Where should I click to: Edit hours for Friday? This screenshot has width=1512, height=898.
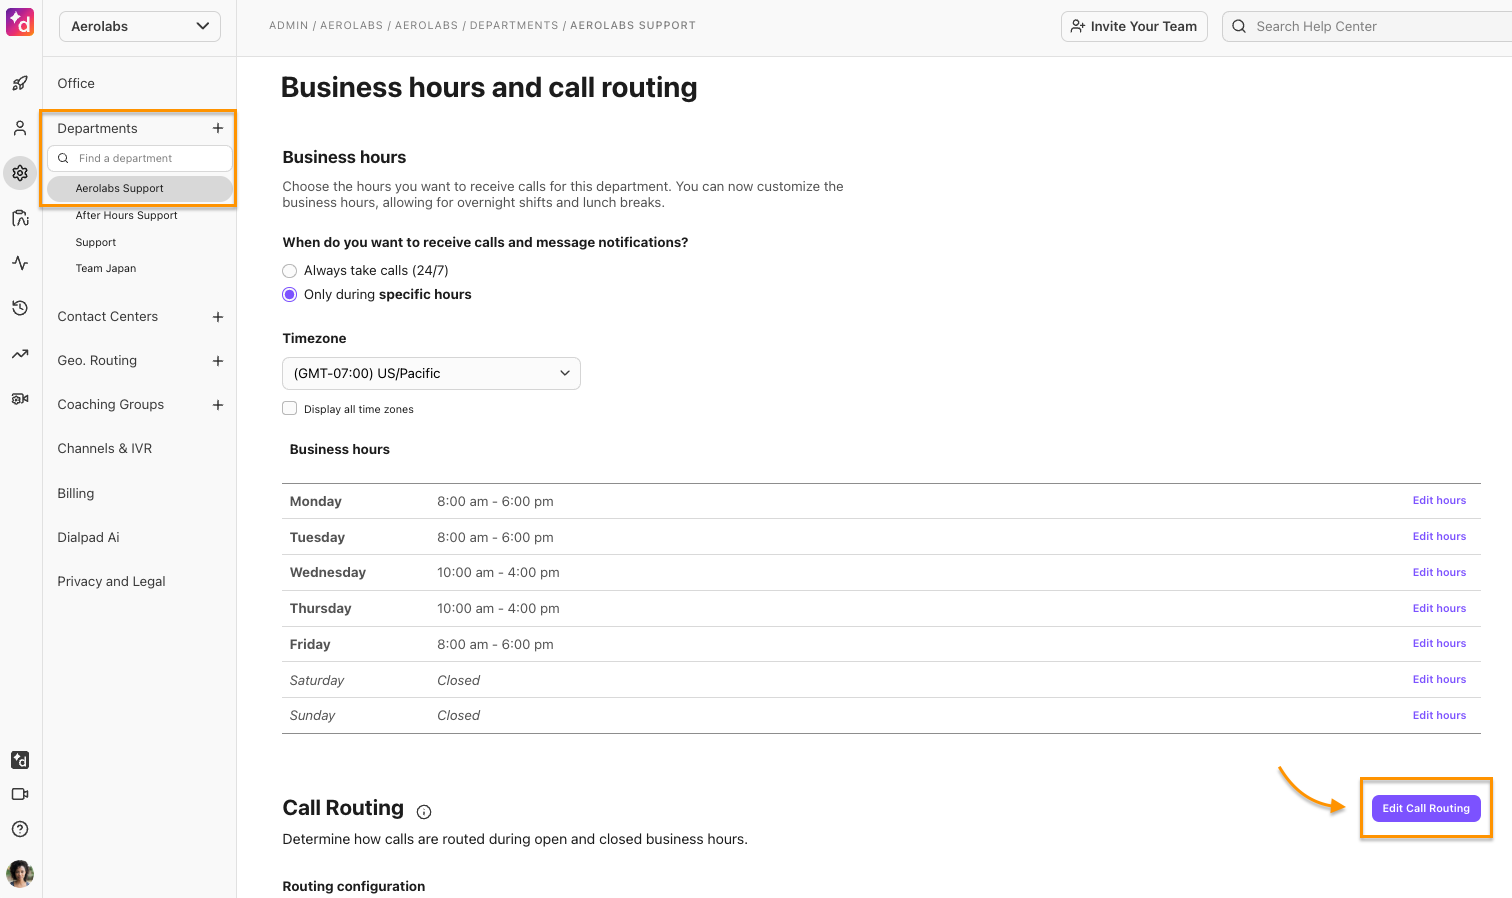(1439, 643)
